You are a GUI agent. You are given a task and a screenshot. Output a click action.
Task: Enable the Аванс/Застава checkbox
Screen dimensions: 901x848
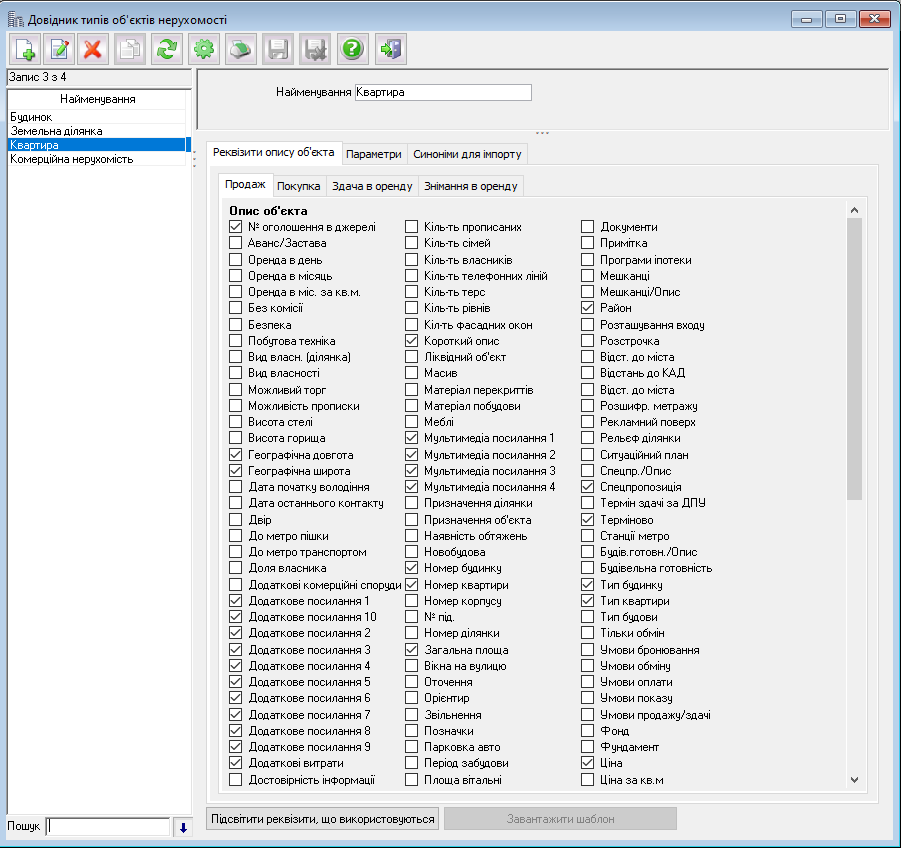[236, 244]
